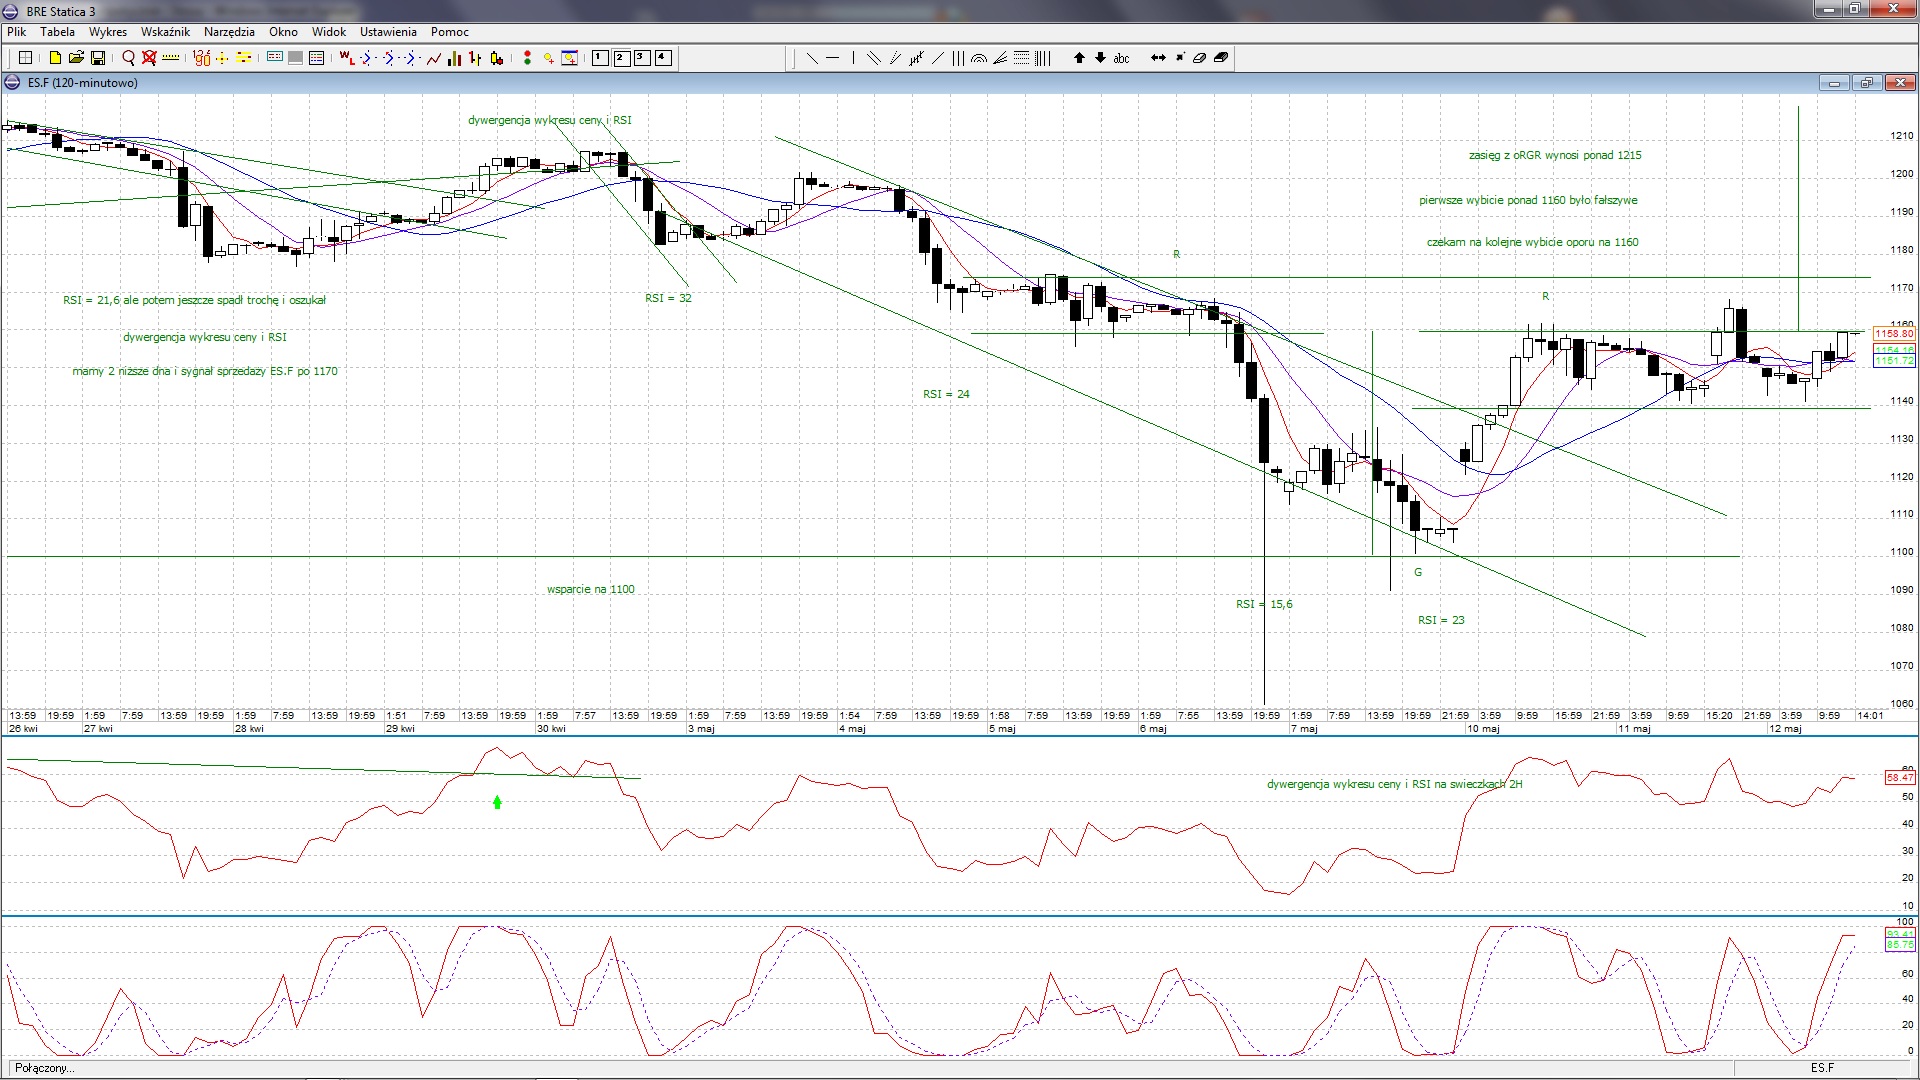Restore the ES.F chart child window

pos(1866,83)
